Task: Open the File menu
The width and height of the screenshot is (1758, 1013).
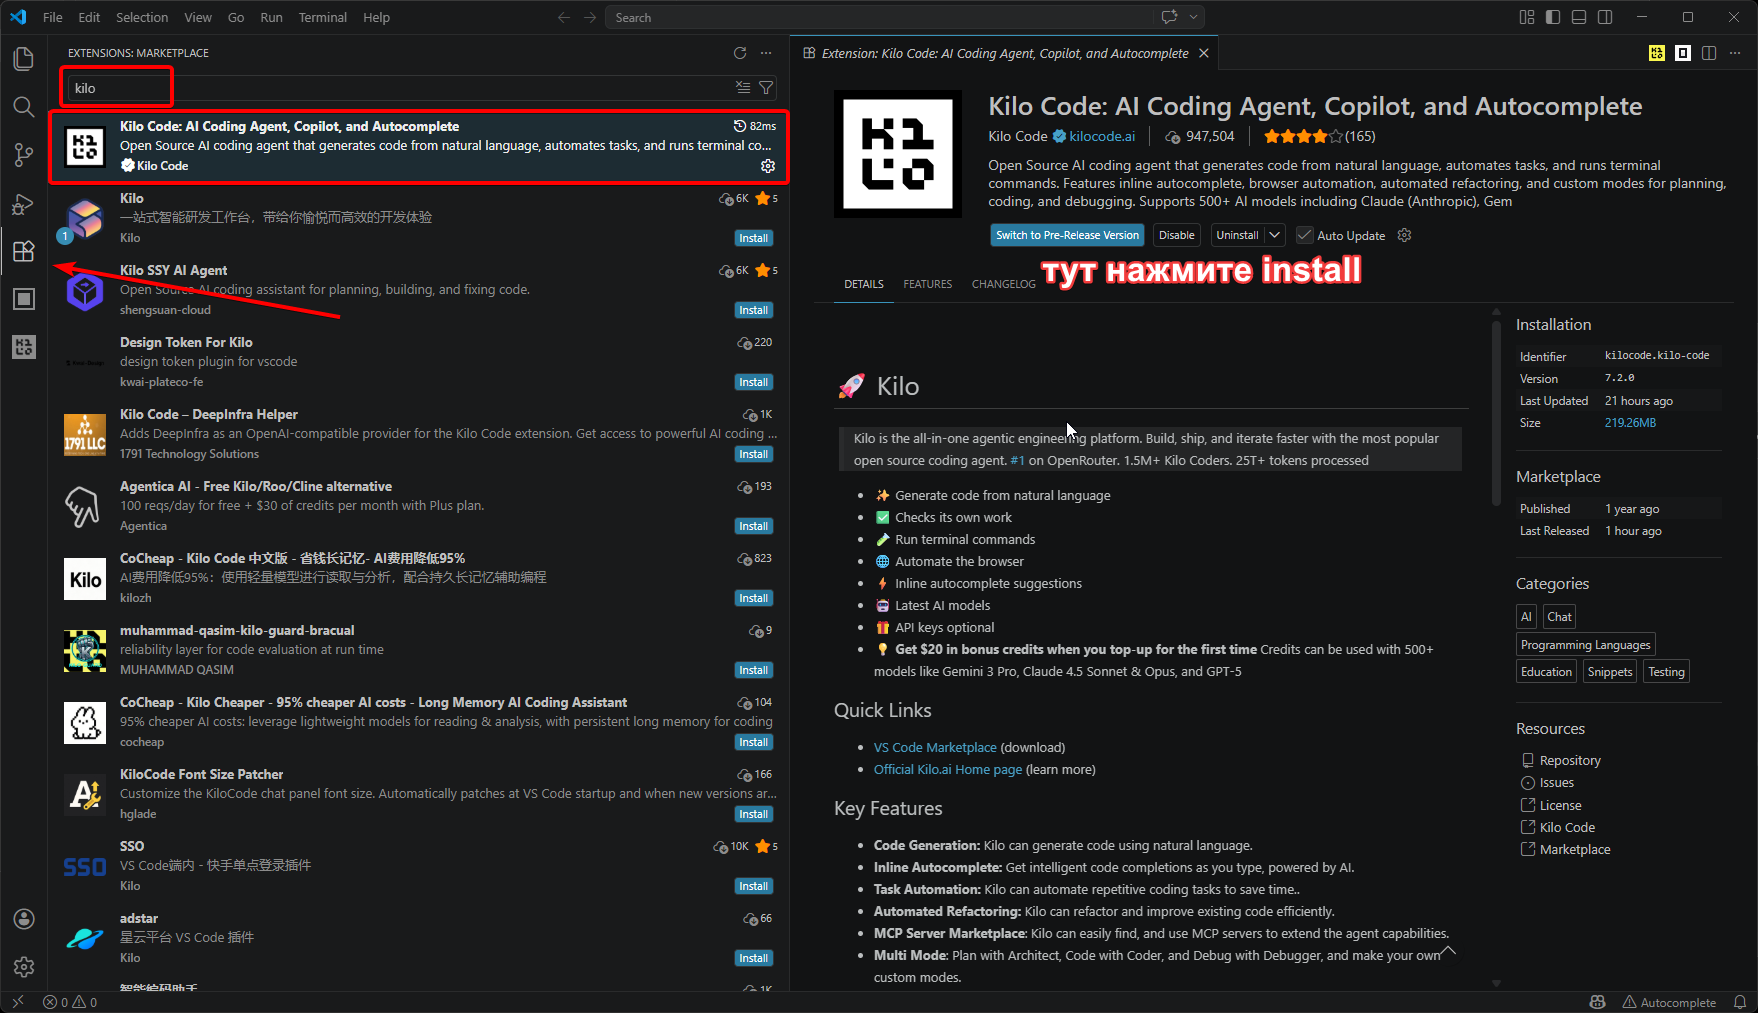Action: click(x=53, y=17)
